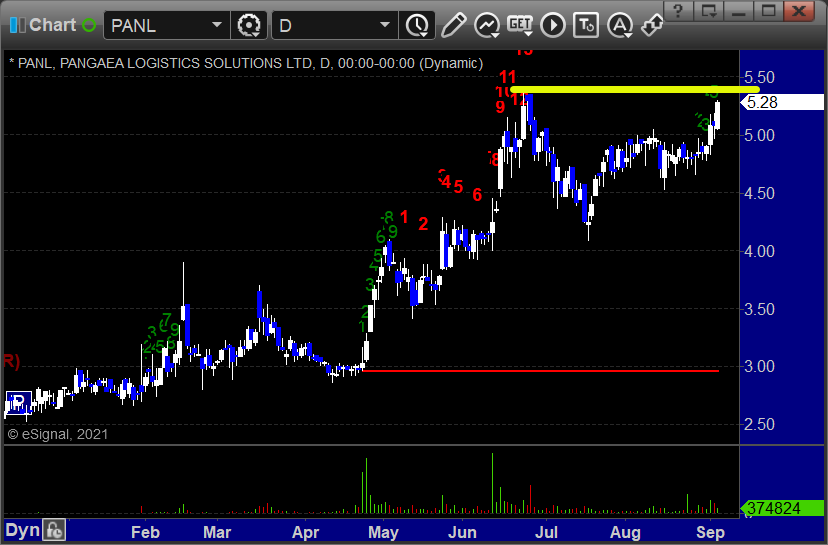Click the Dyn label at bottom left

[22, 530]
